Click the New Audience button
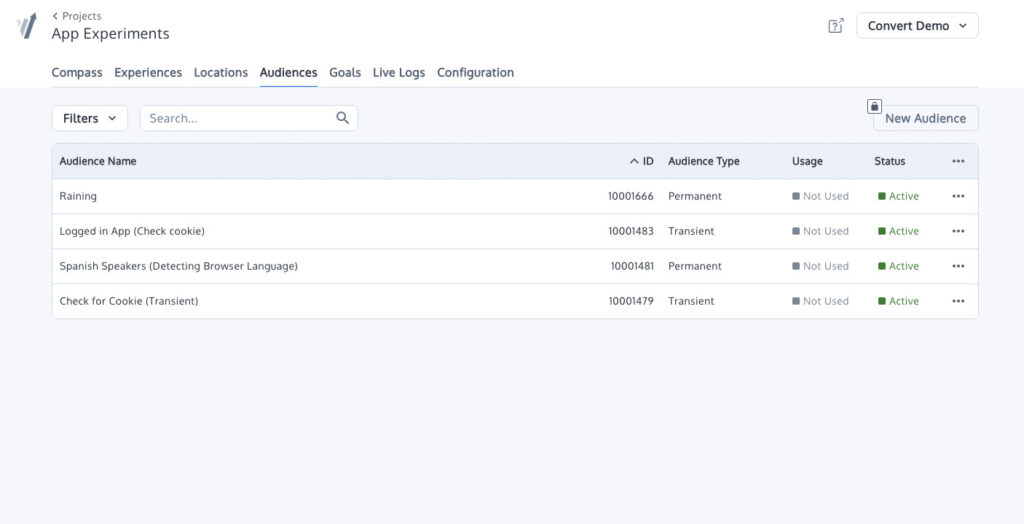 tap(925, 118)
